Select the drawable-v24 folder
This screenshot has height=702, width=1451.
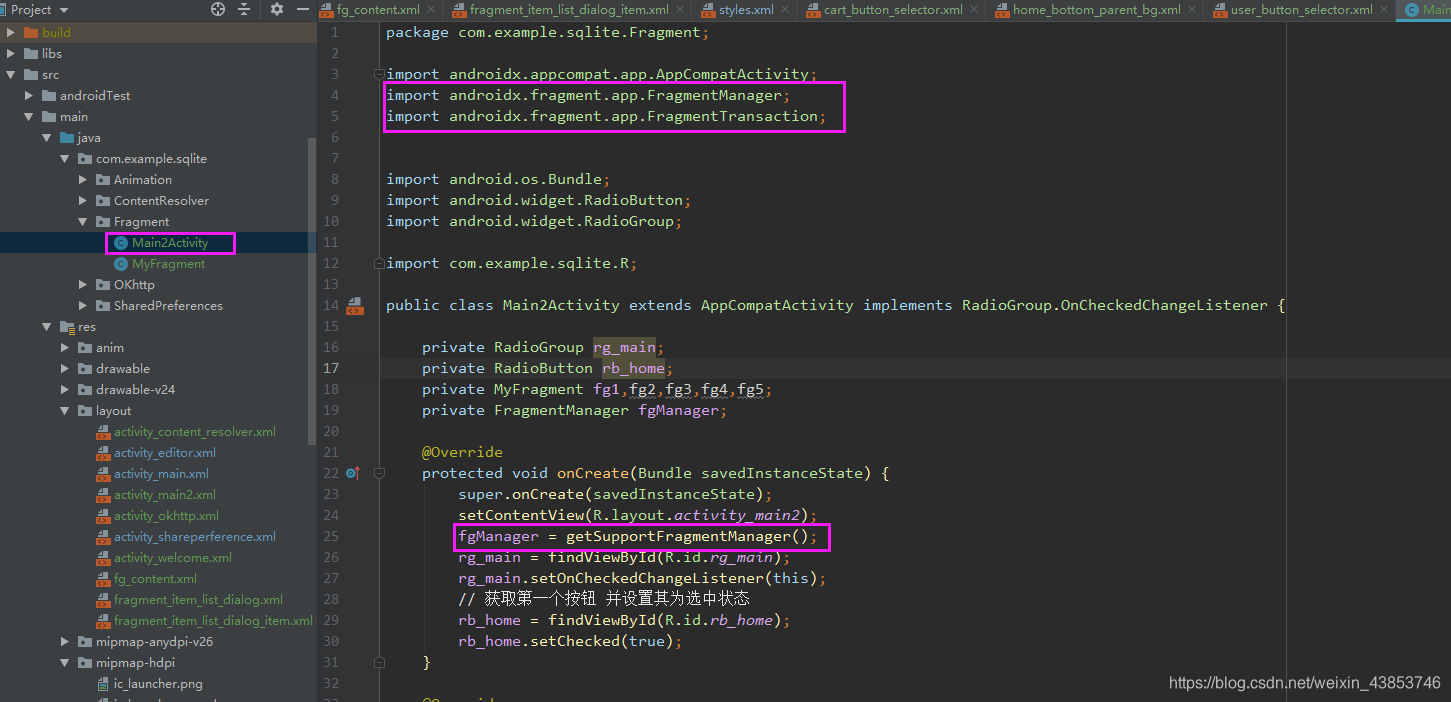point(135,390)
